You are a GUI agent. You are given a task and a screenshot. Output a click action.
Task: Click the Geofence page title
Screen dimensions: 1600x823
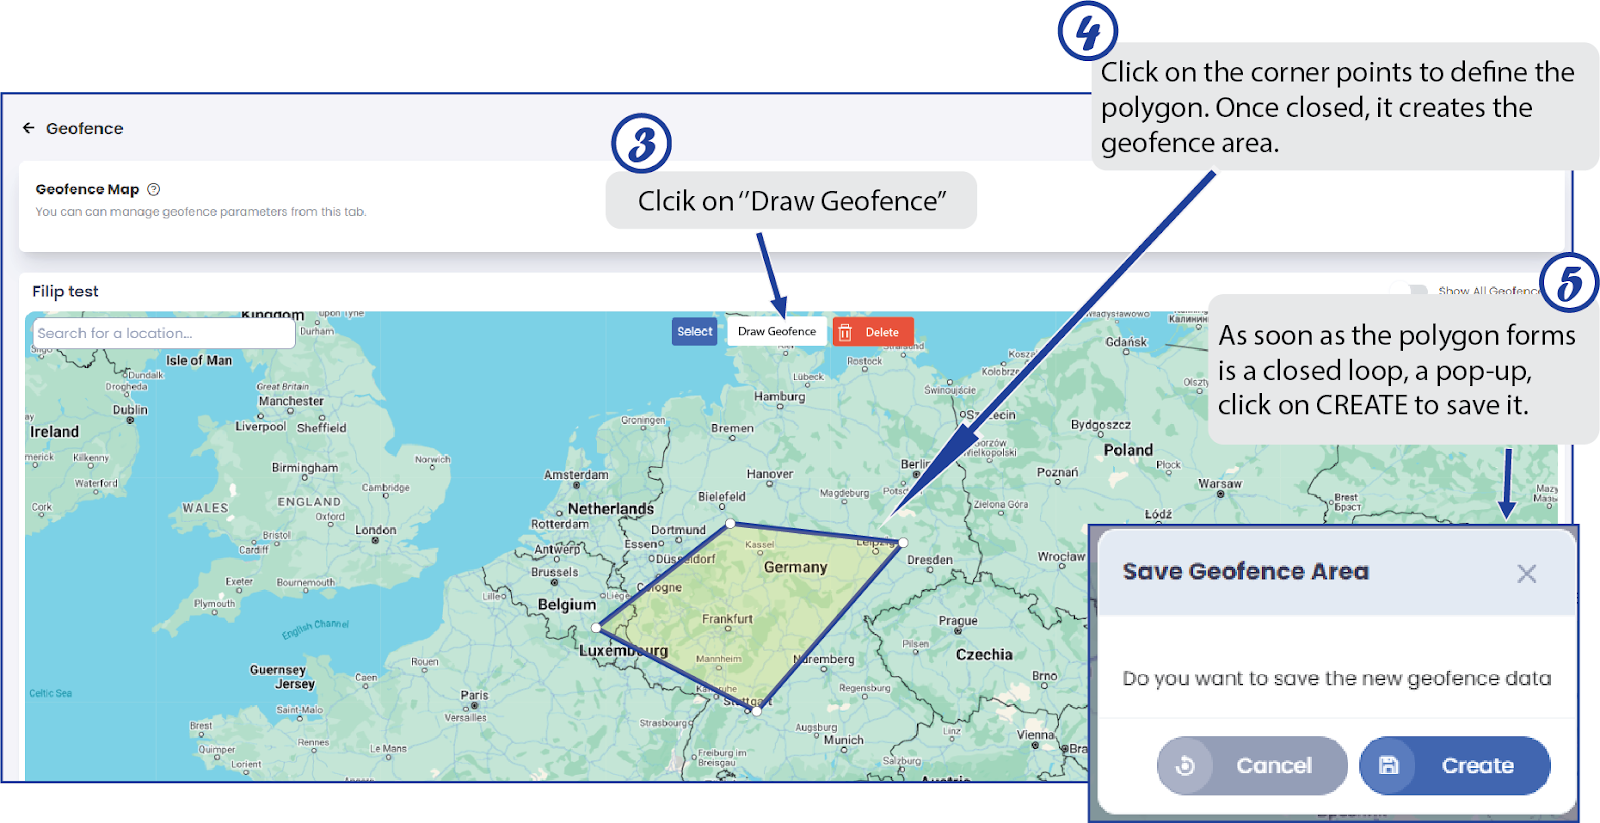tap(85, 128)
